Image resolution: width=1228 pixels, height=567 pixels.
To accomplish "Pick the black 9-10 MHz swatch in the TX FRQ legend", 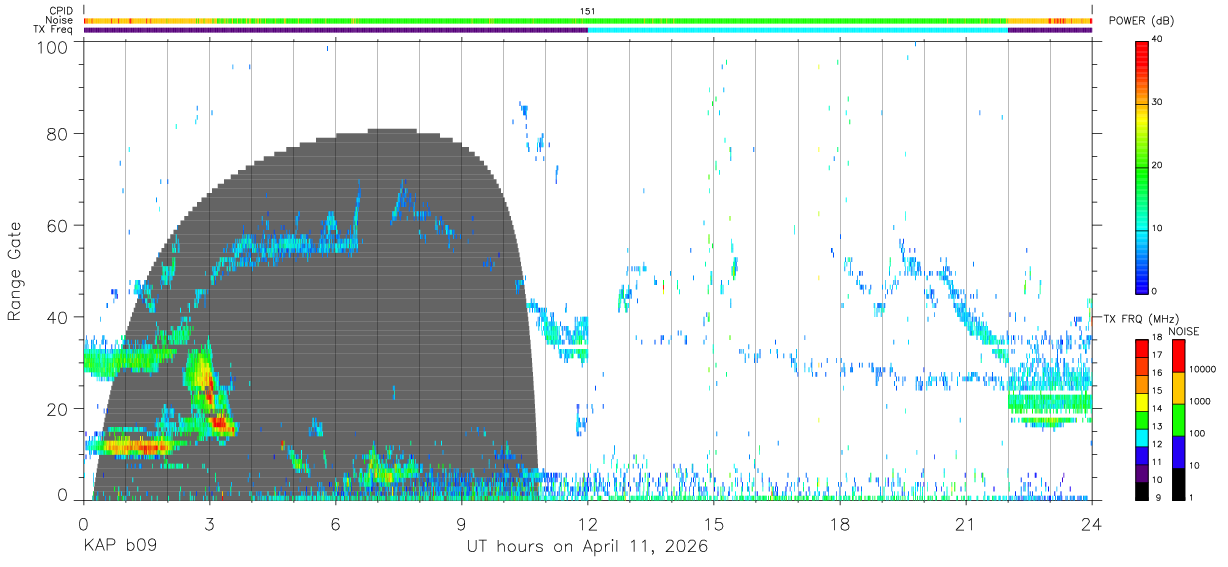I will tap(1141, 489).
